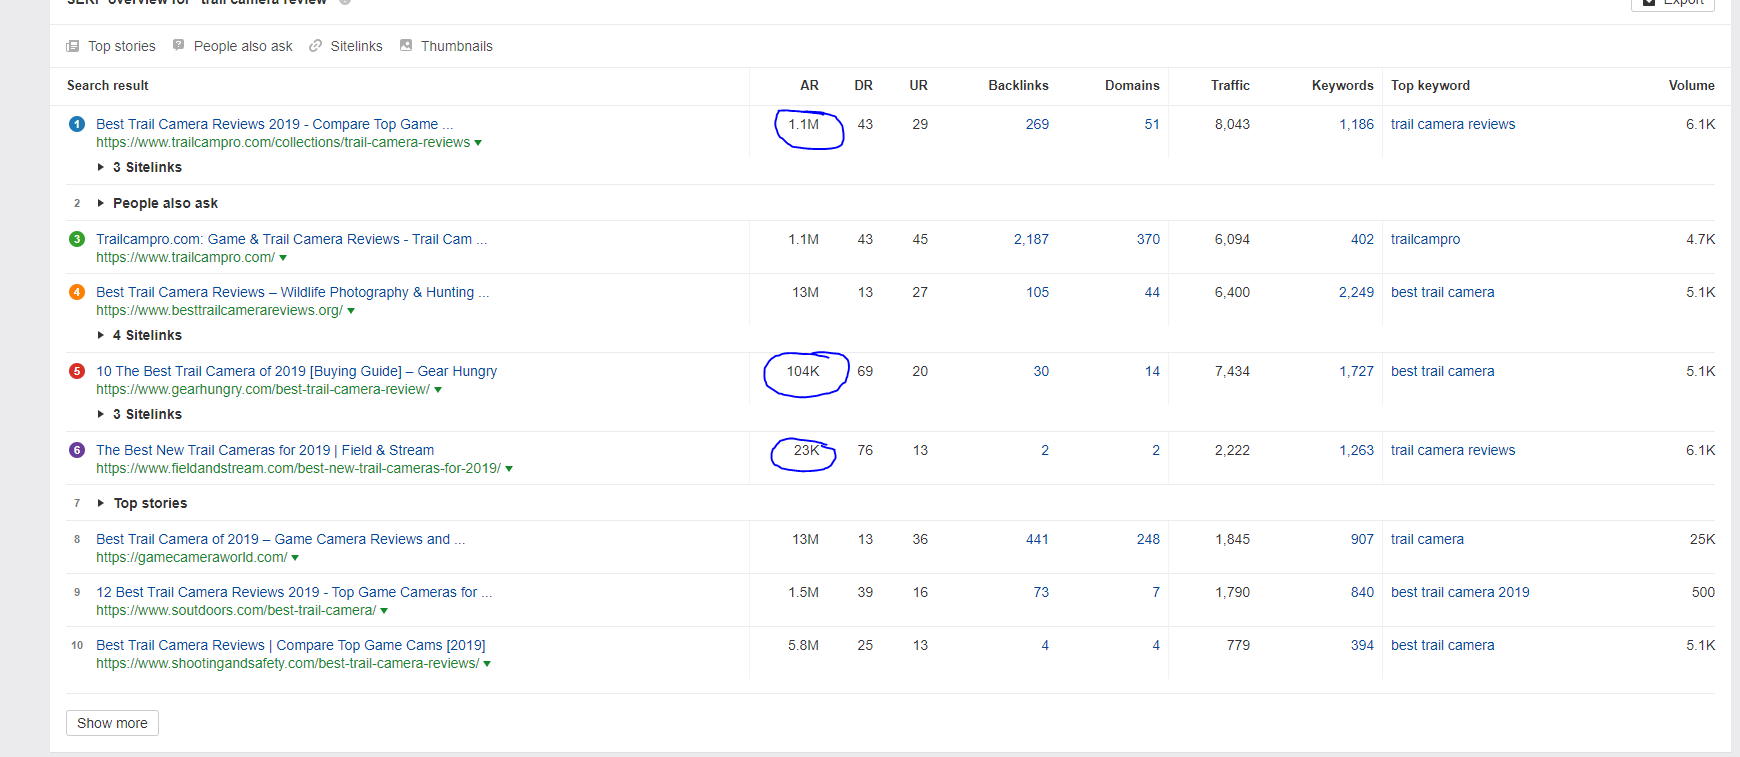Click traffic value 8,043
The image size is (1740, 757).
1232,124
